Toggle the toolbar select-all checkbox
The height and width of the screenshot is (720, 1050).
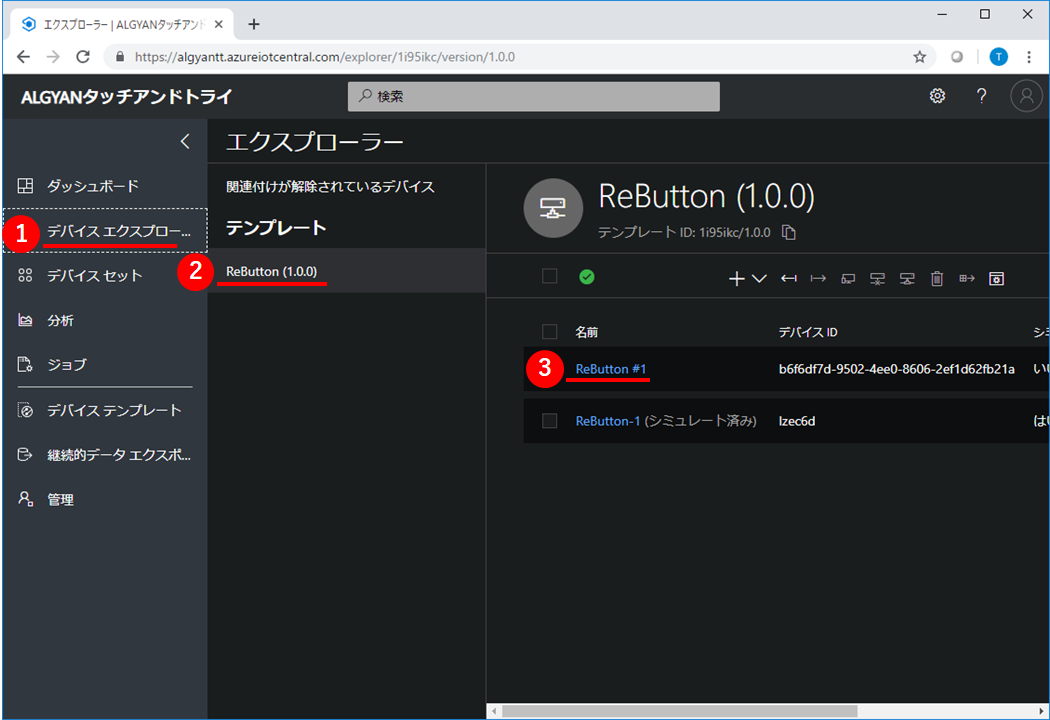click(x=550, y=276)
